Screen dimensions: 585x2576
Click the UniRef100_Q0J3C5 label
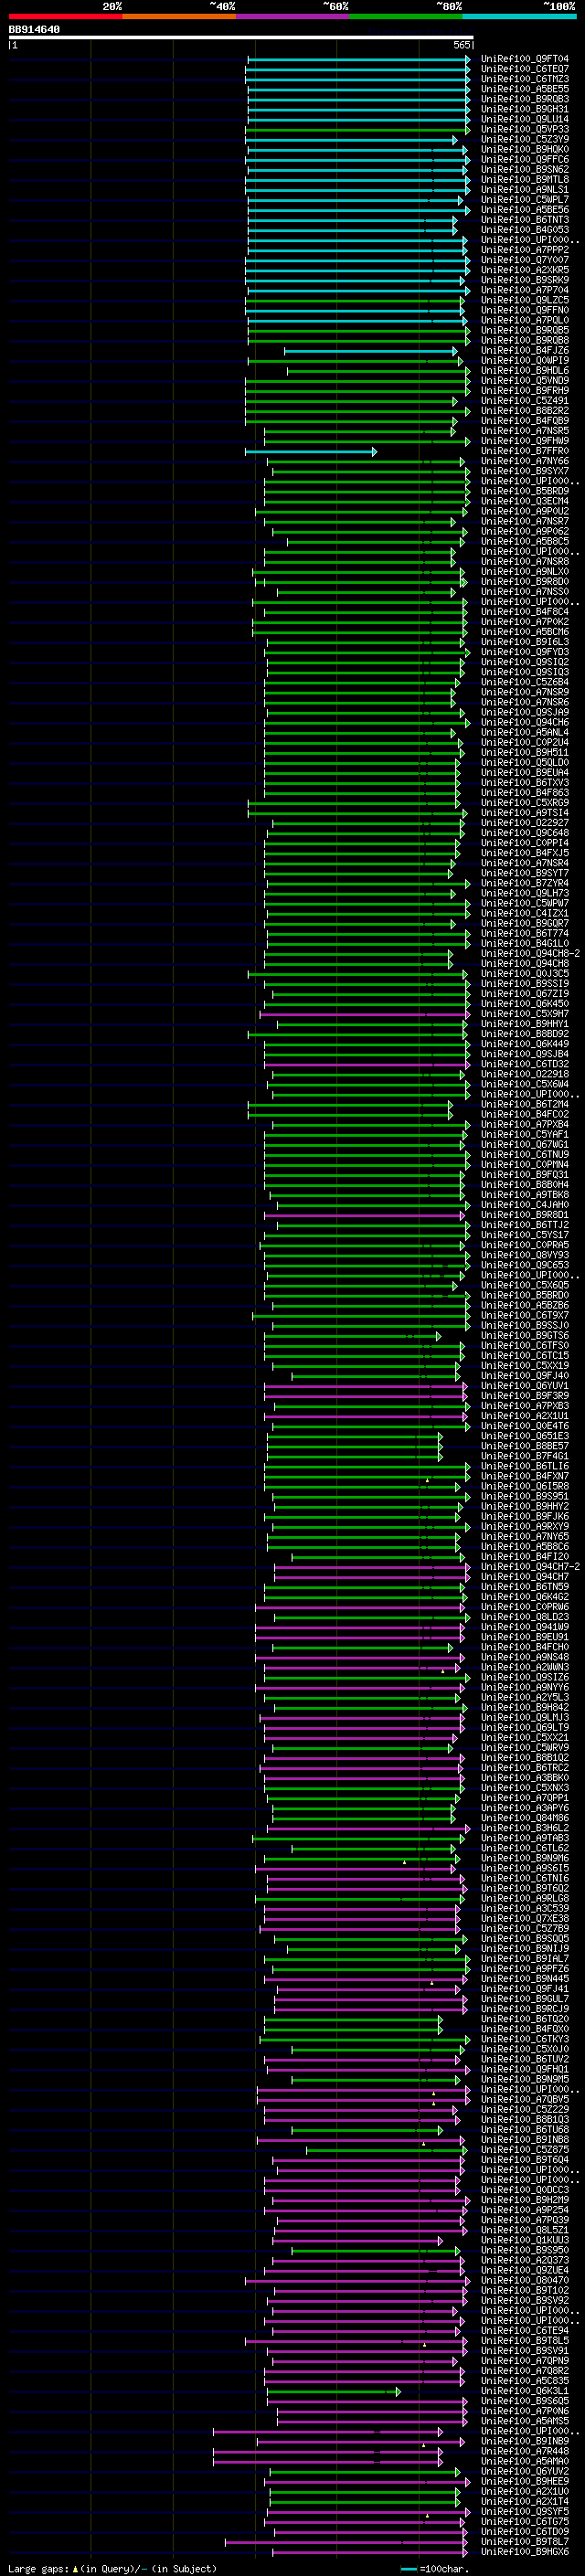pos(525,973)
